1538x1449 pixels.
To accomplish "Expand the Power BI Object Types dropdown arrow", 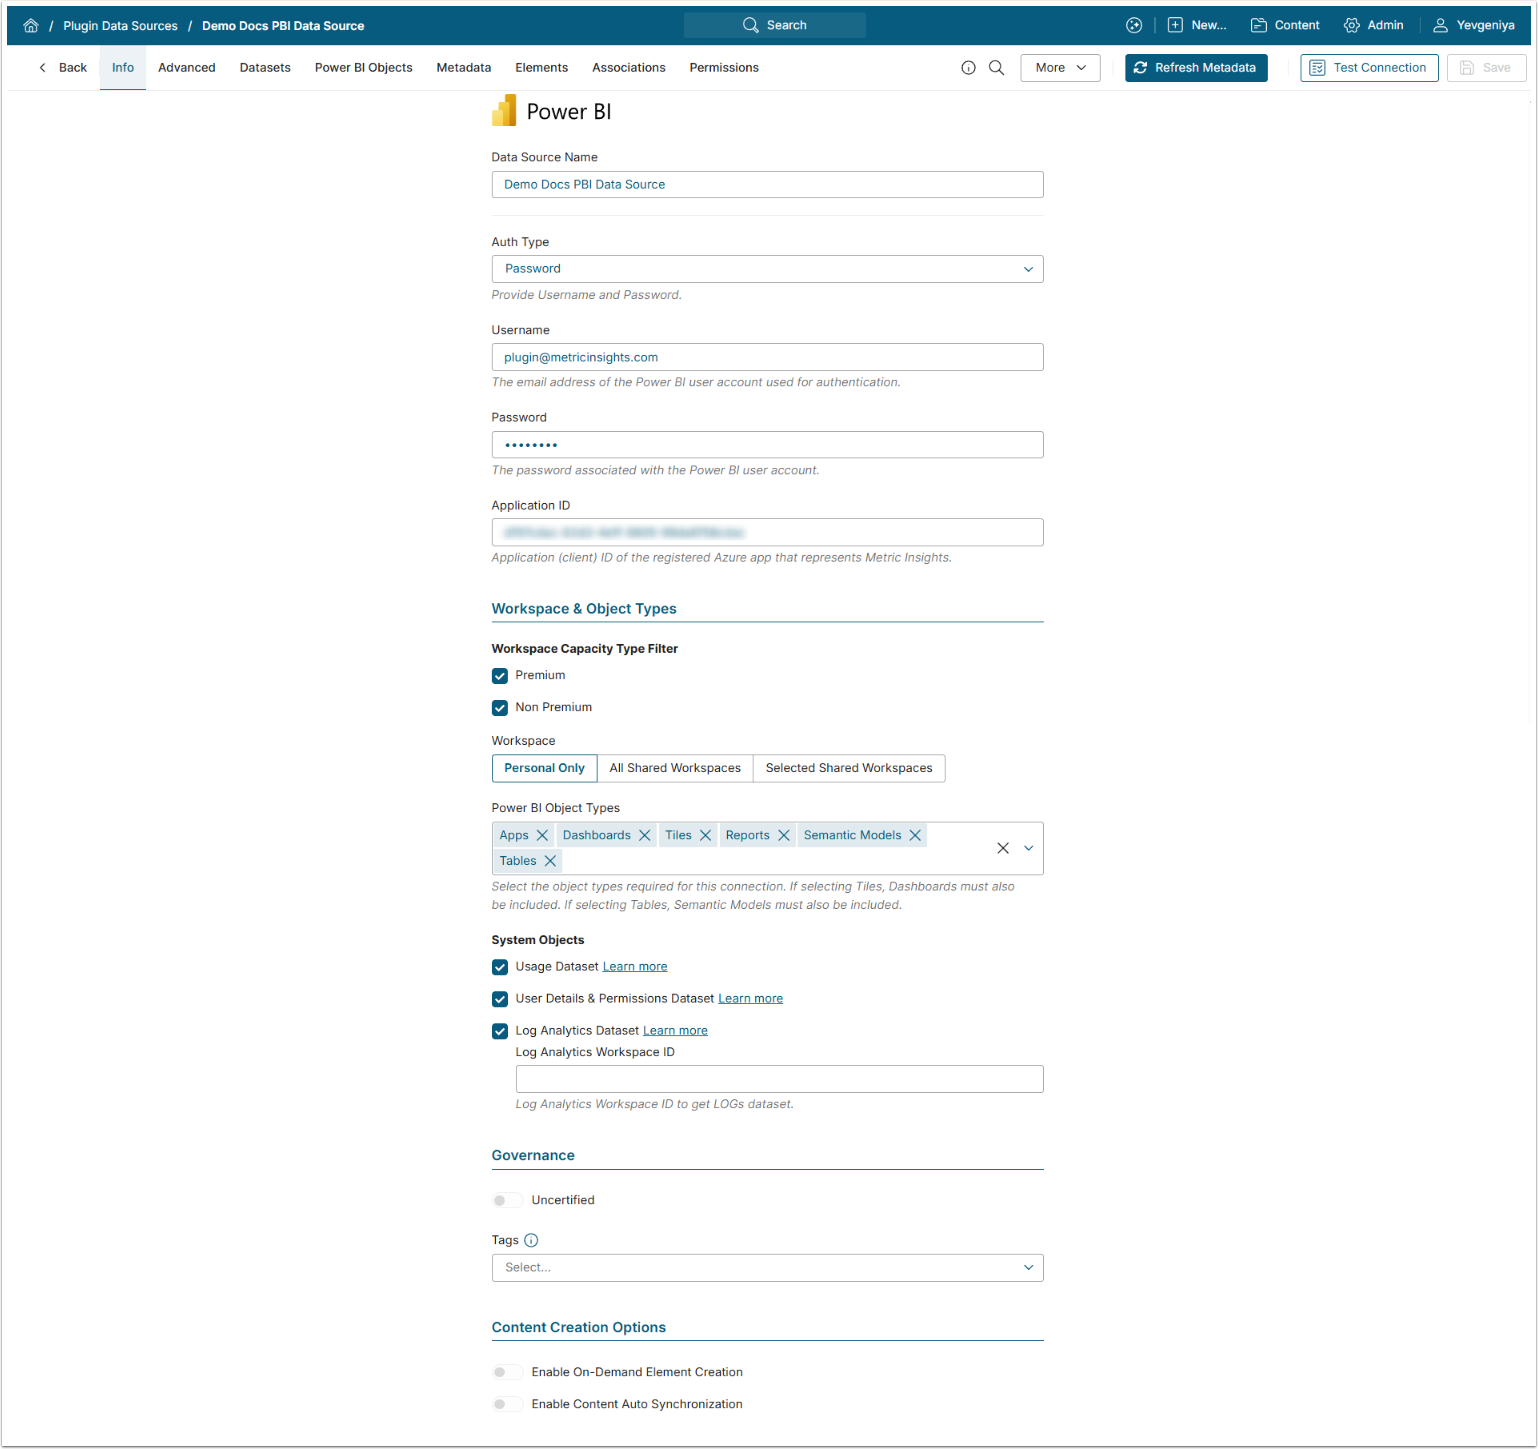I will (1028, 848).
